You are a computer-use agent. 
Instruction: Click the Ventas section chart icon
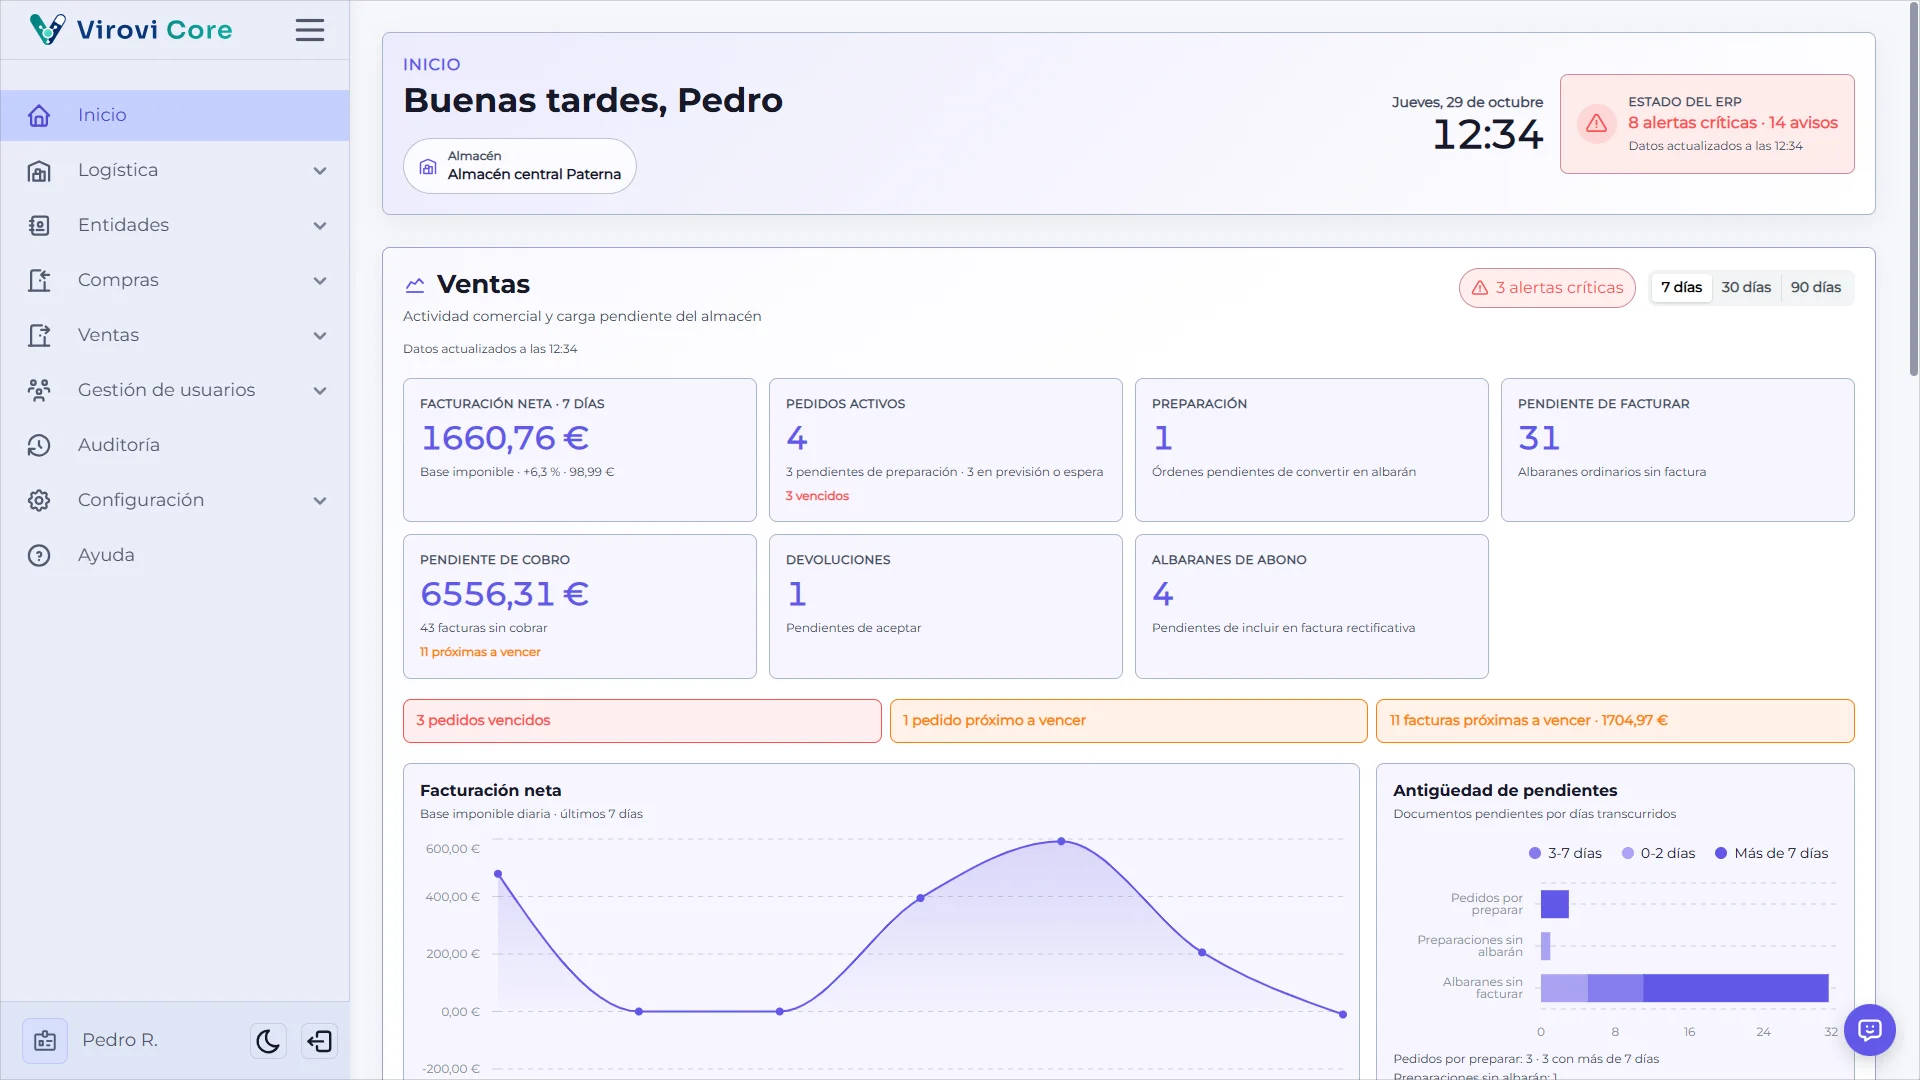(x=415, y=285)
